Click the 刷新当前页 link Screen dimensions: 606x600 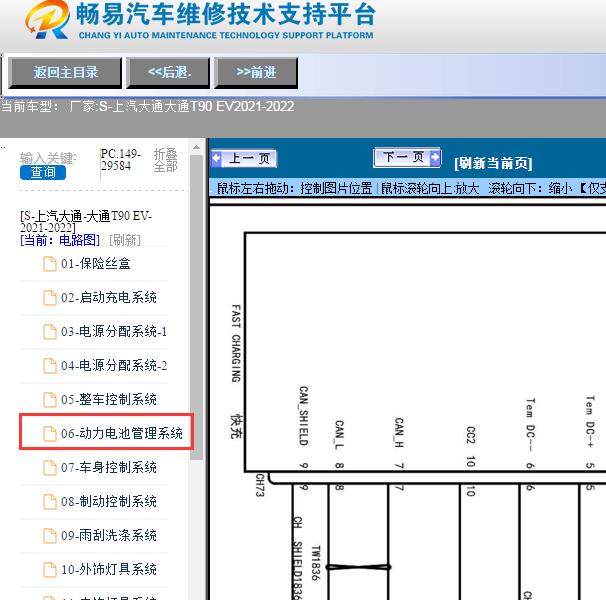(x=493, y=163)
